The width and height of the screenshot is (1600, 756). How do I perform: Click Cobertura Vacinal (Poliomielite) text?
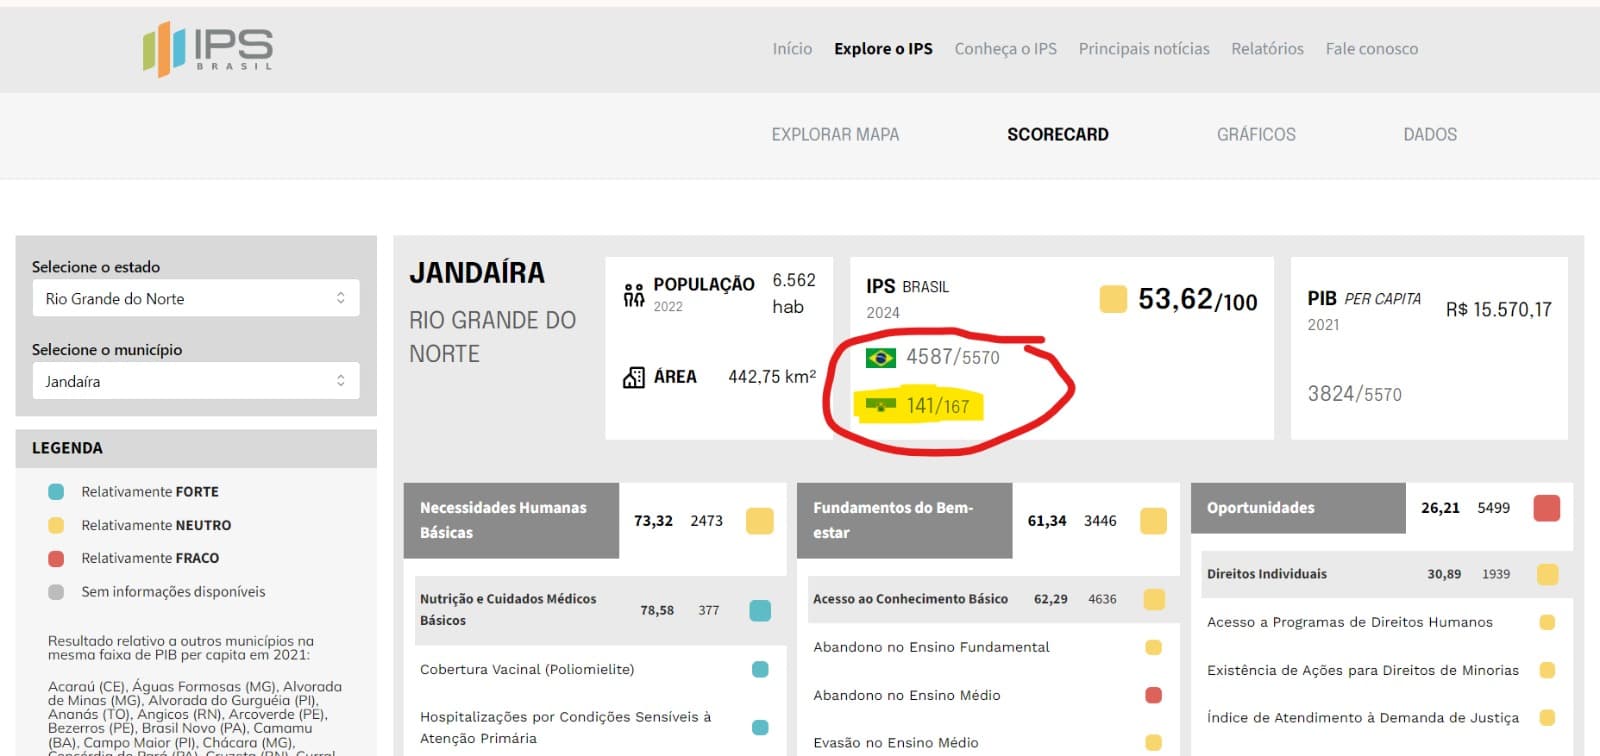tap(527, 669)
